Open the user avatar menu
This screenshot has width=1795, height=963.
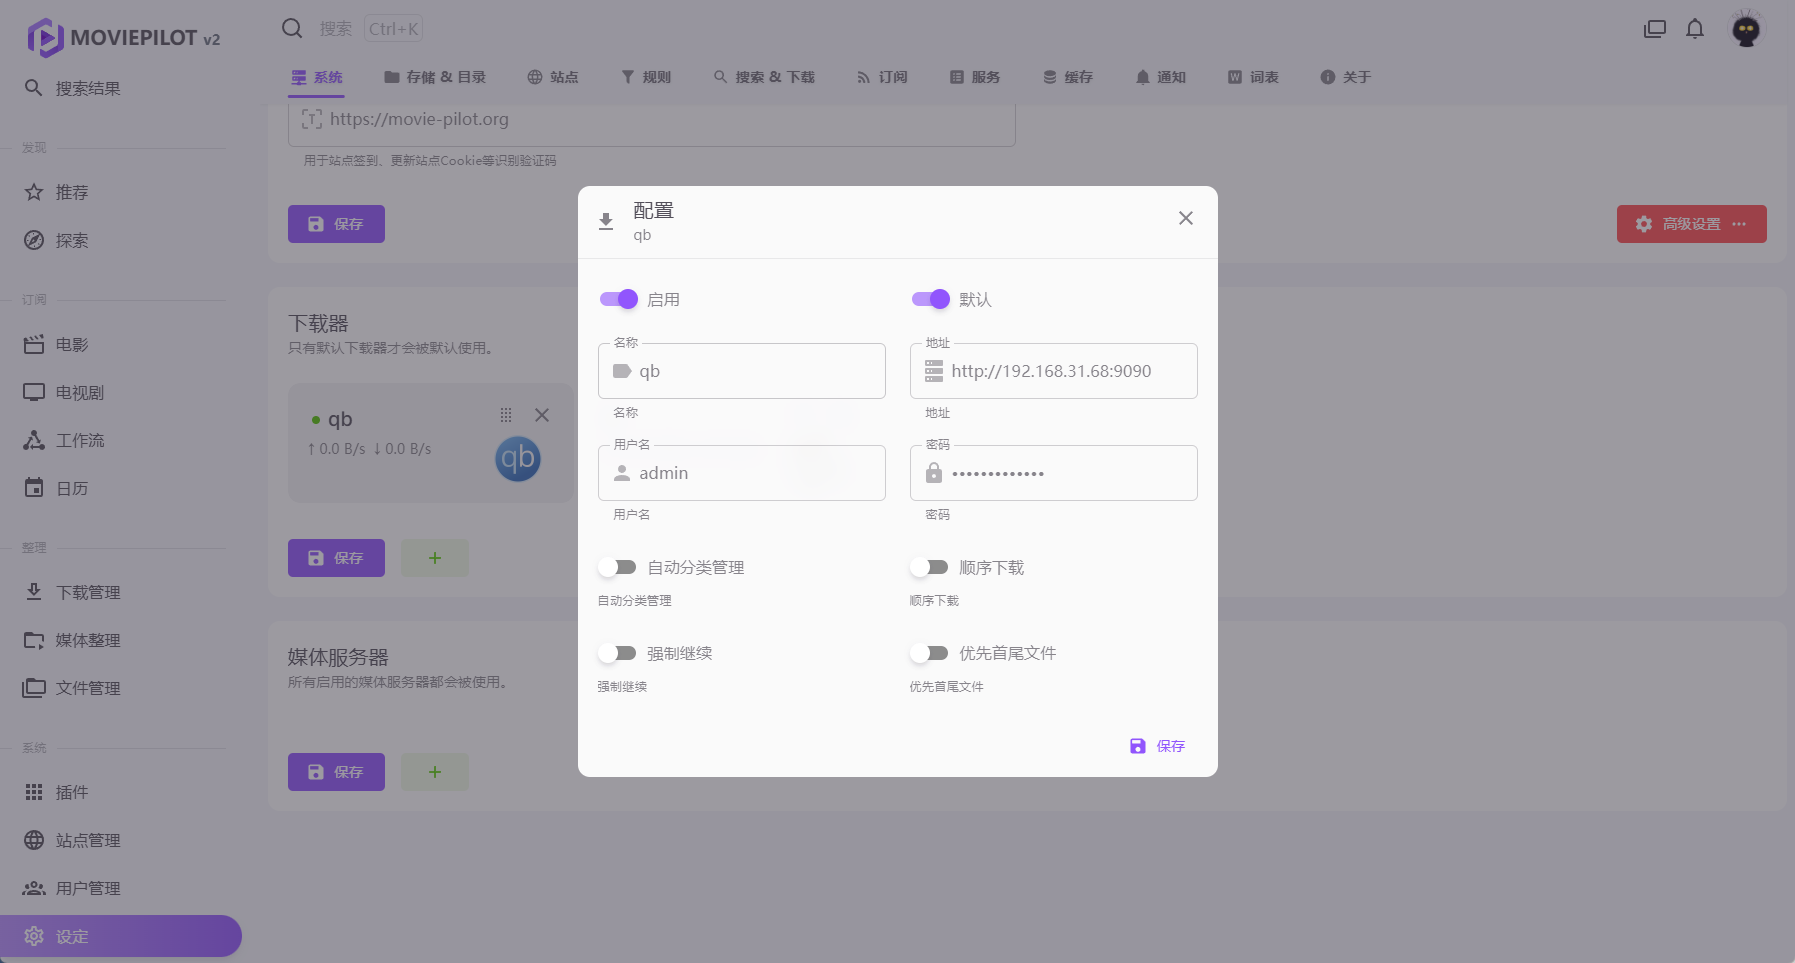click(x=1747, y=29)
